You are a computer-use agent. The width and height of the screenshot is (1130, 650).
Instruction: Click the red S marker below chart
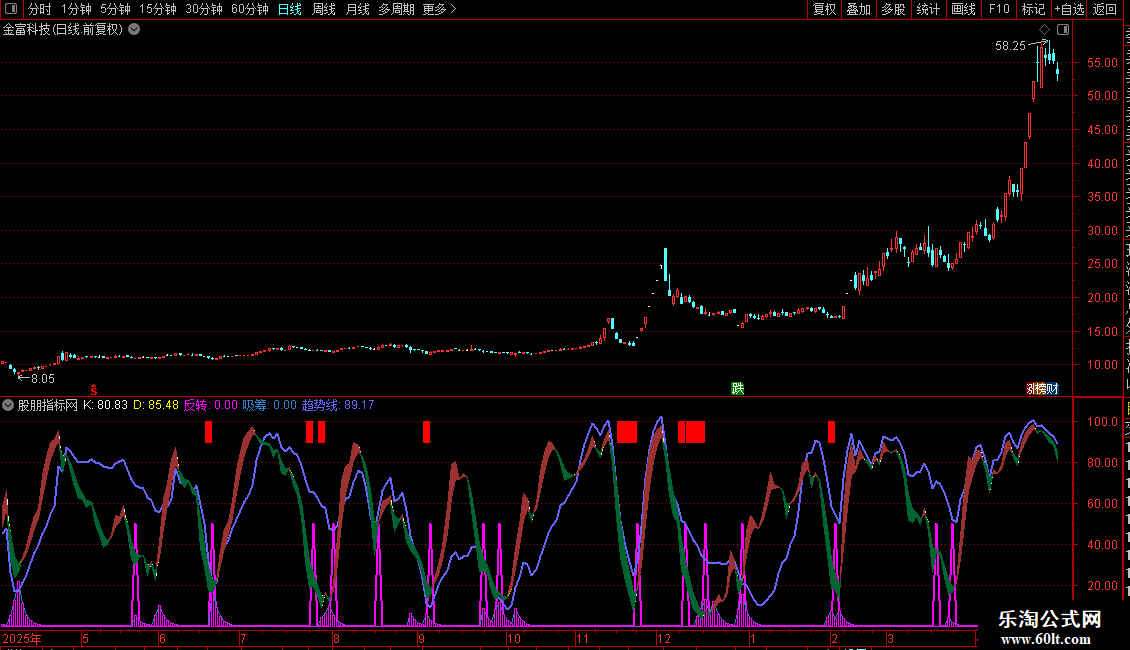pos(94,390)
